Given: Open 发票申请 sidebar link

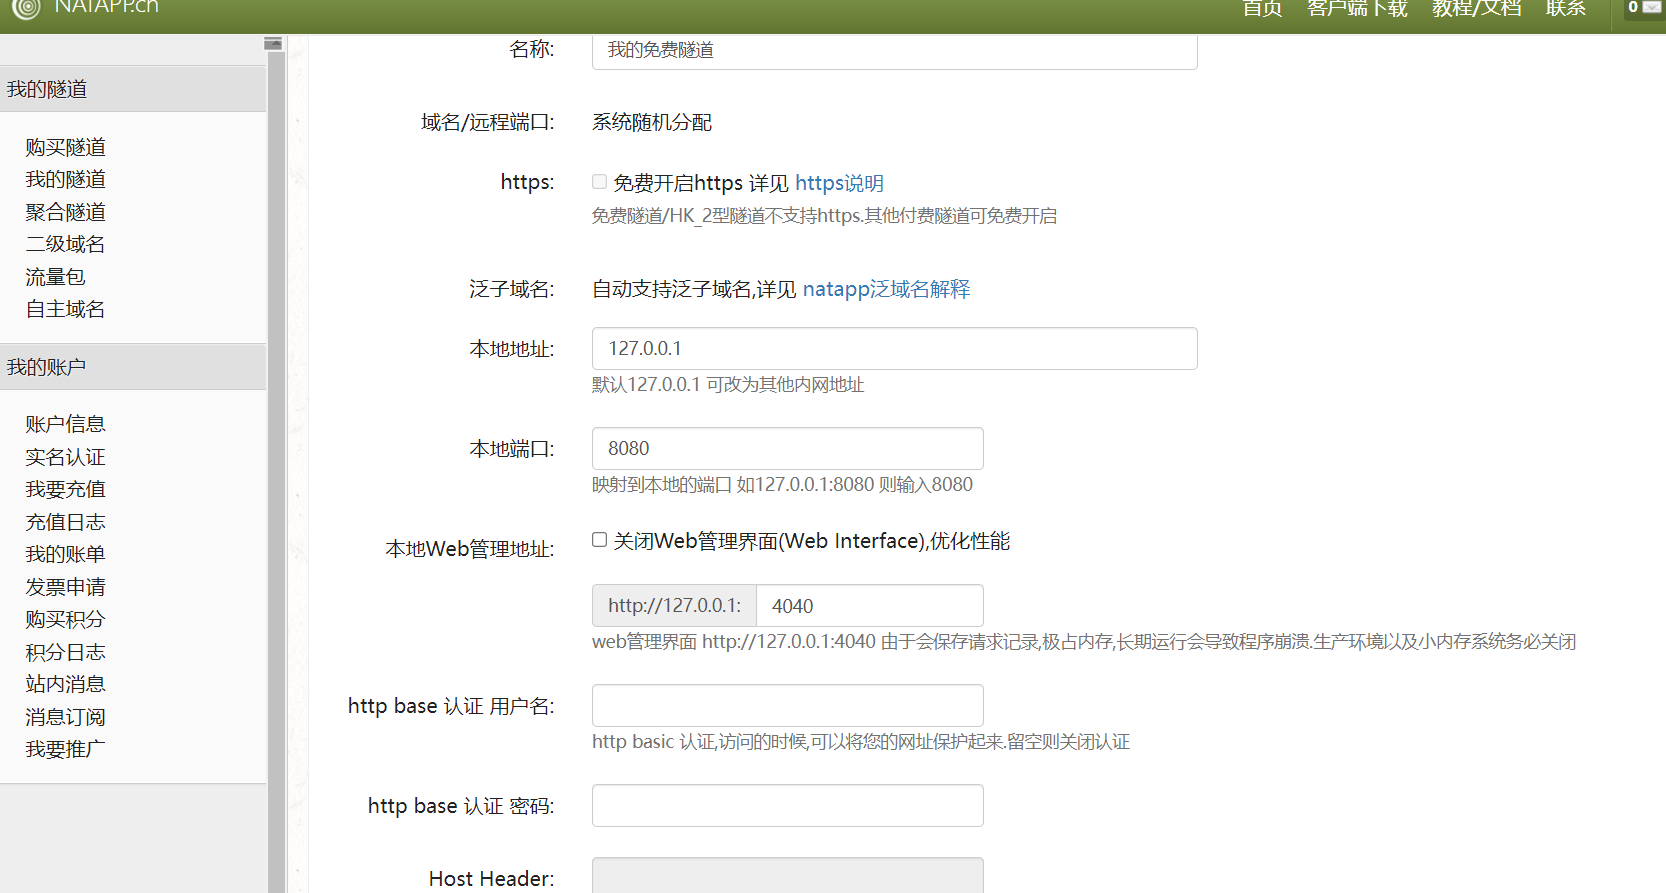Looking at the screenshot, I should click(x=65, y=587).
